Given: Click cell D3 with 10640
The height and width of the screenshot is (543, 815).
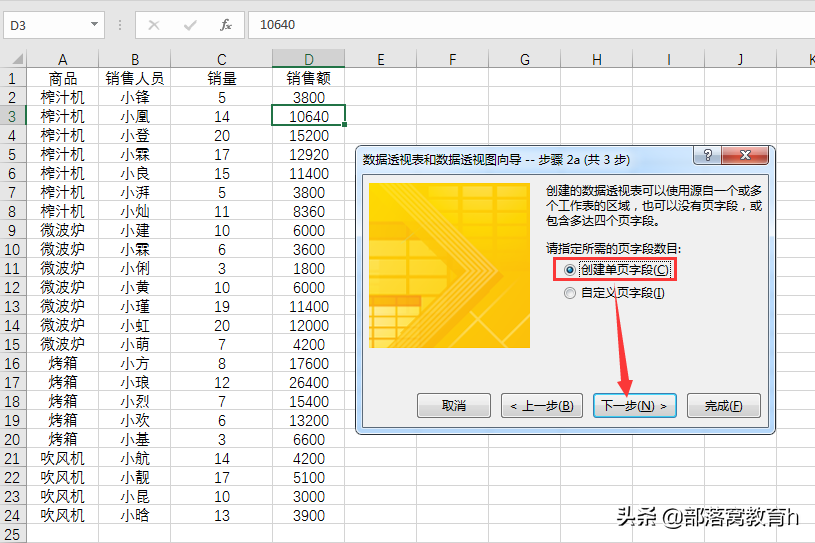Looking at the screenshot, I should point(309,116).
